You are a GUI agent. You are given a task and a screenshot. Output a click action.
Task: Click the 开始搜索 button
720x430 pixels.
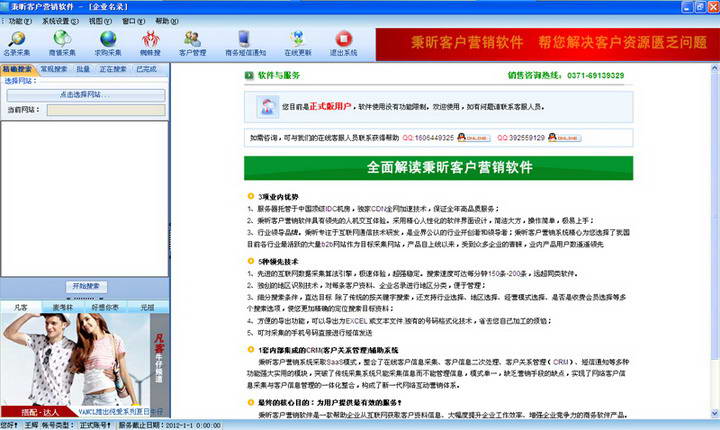click(86, 287)
